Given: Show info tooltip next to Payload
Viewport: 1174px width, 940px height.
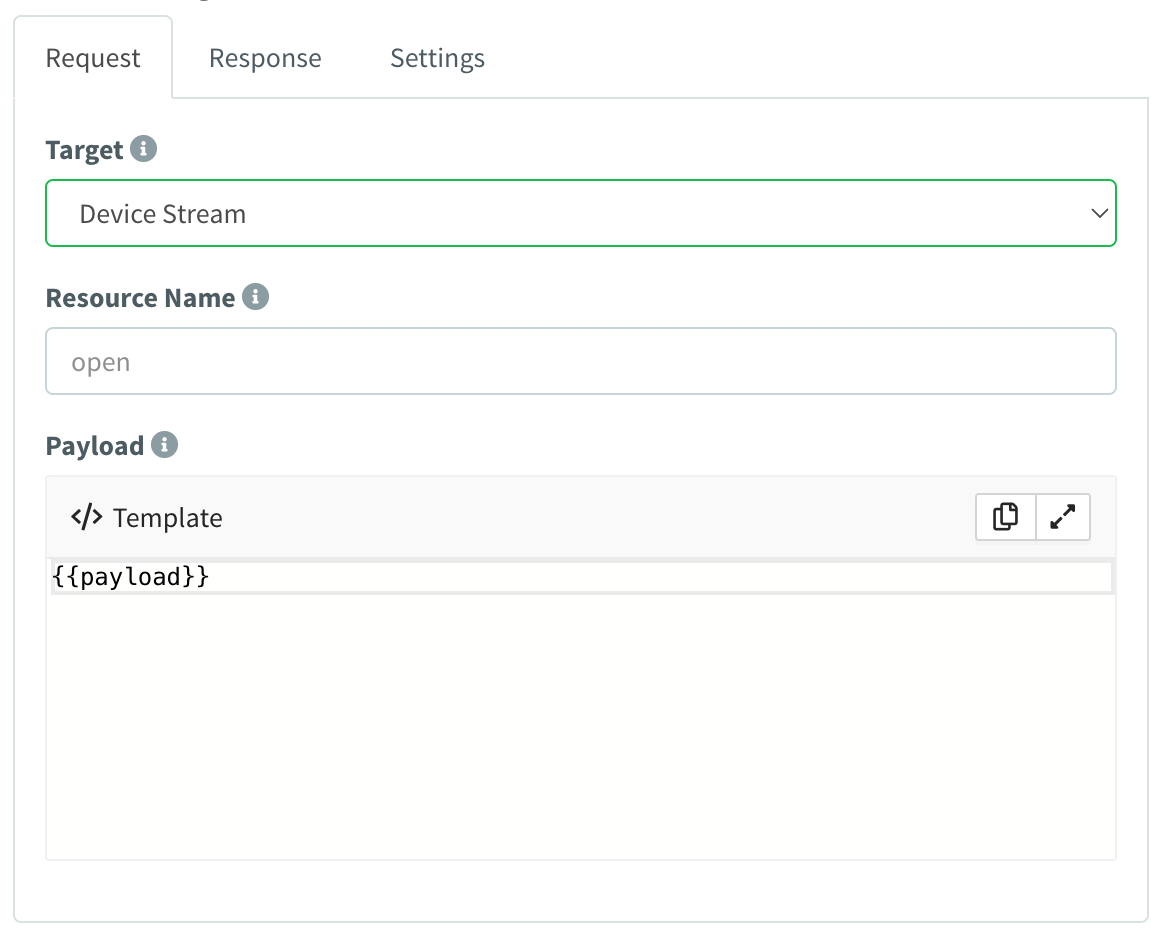Looking at the screenshot, I should [x=165, y=444].
